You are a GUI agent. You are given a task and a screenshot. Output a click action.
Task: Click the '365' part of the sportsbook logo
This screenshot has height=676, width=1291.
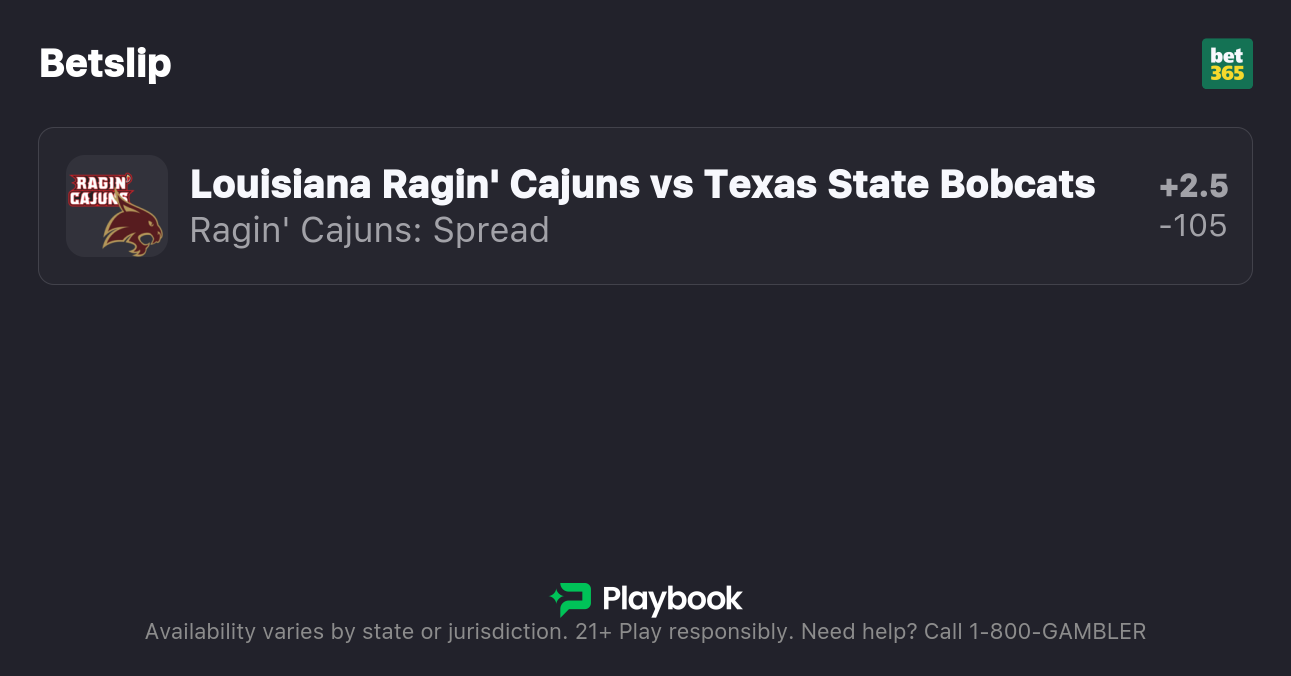[x=1227, y=74]
